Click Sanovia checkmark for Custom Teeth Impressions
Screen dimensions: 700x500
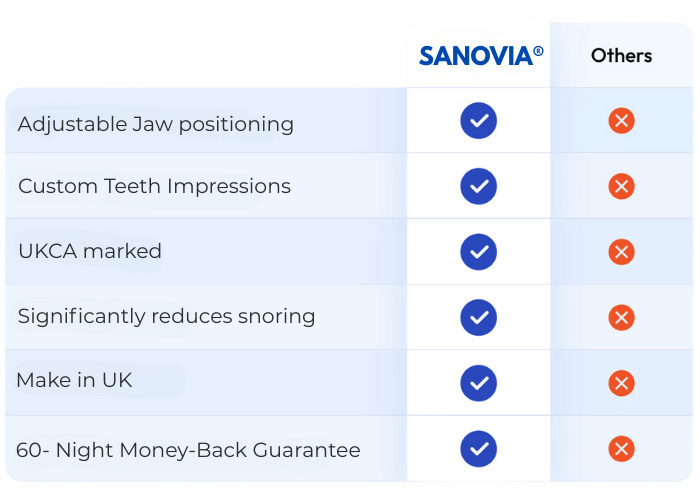(x=479, y=186)
